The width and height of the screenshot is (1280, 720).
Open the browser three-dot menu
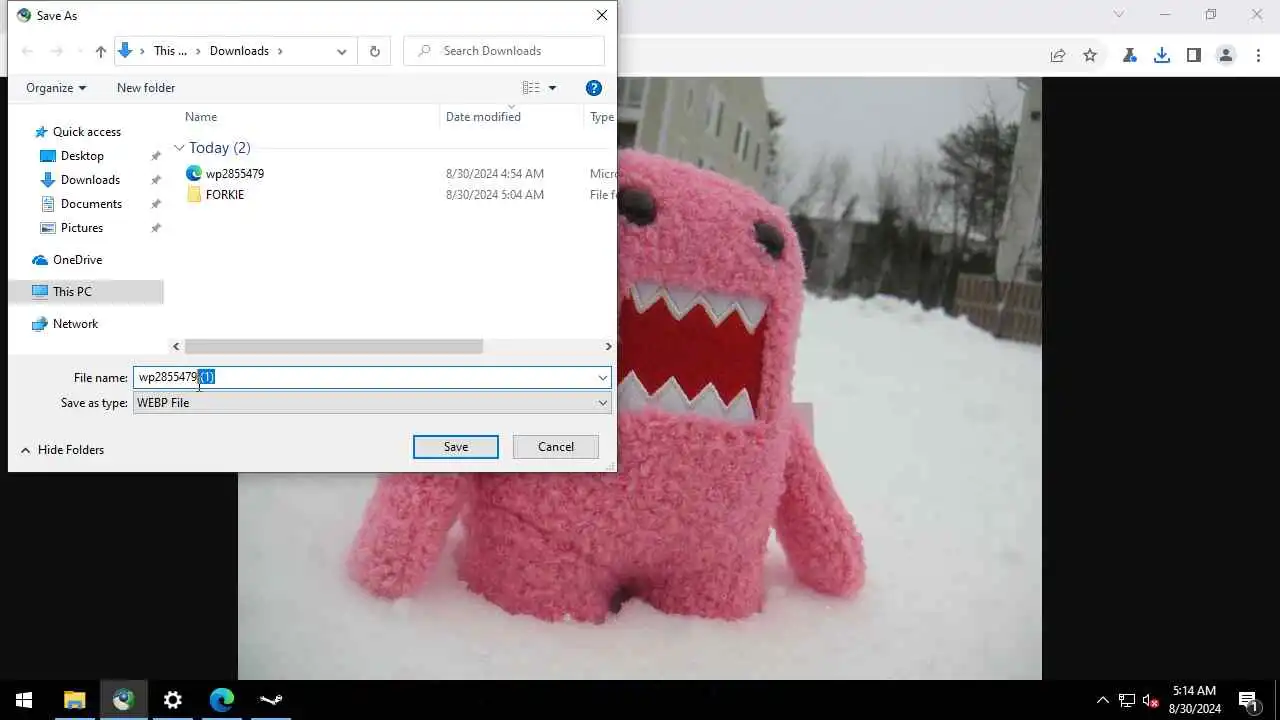pos(1258,56)
